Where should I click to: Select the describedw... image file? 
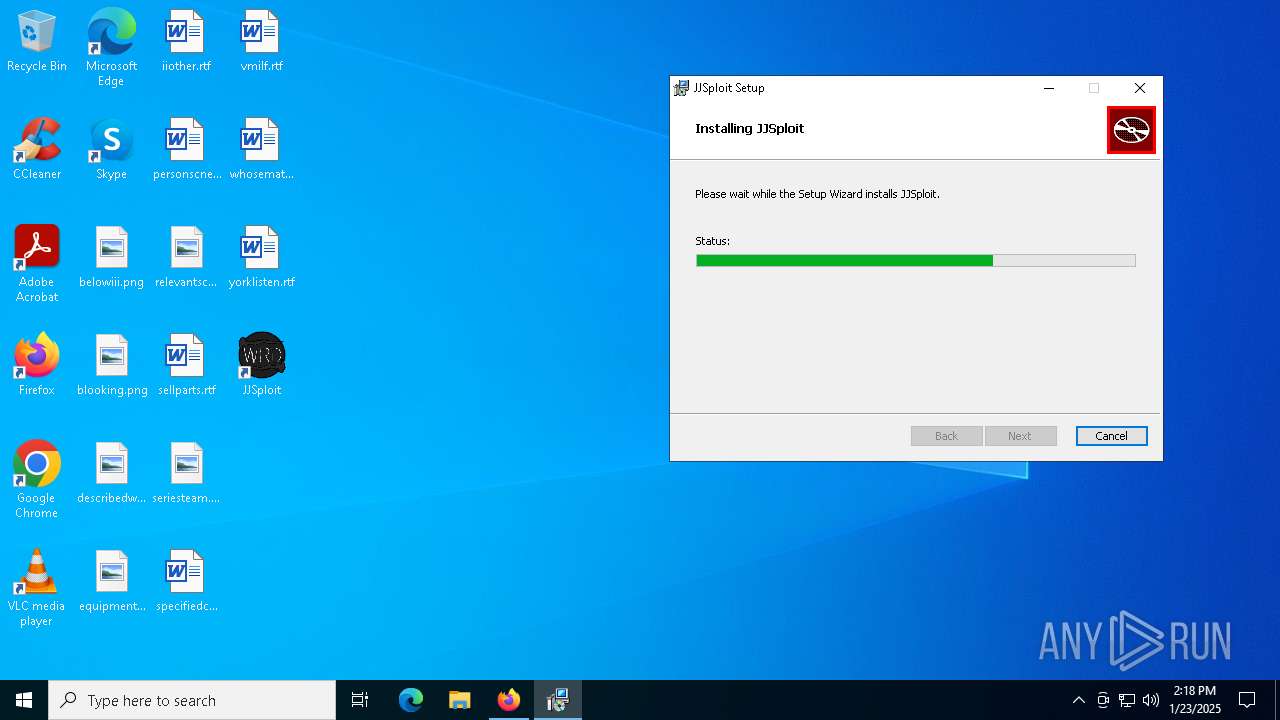(111, 474)
